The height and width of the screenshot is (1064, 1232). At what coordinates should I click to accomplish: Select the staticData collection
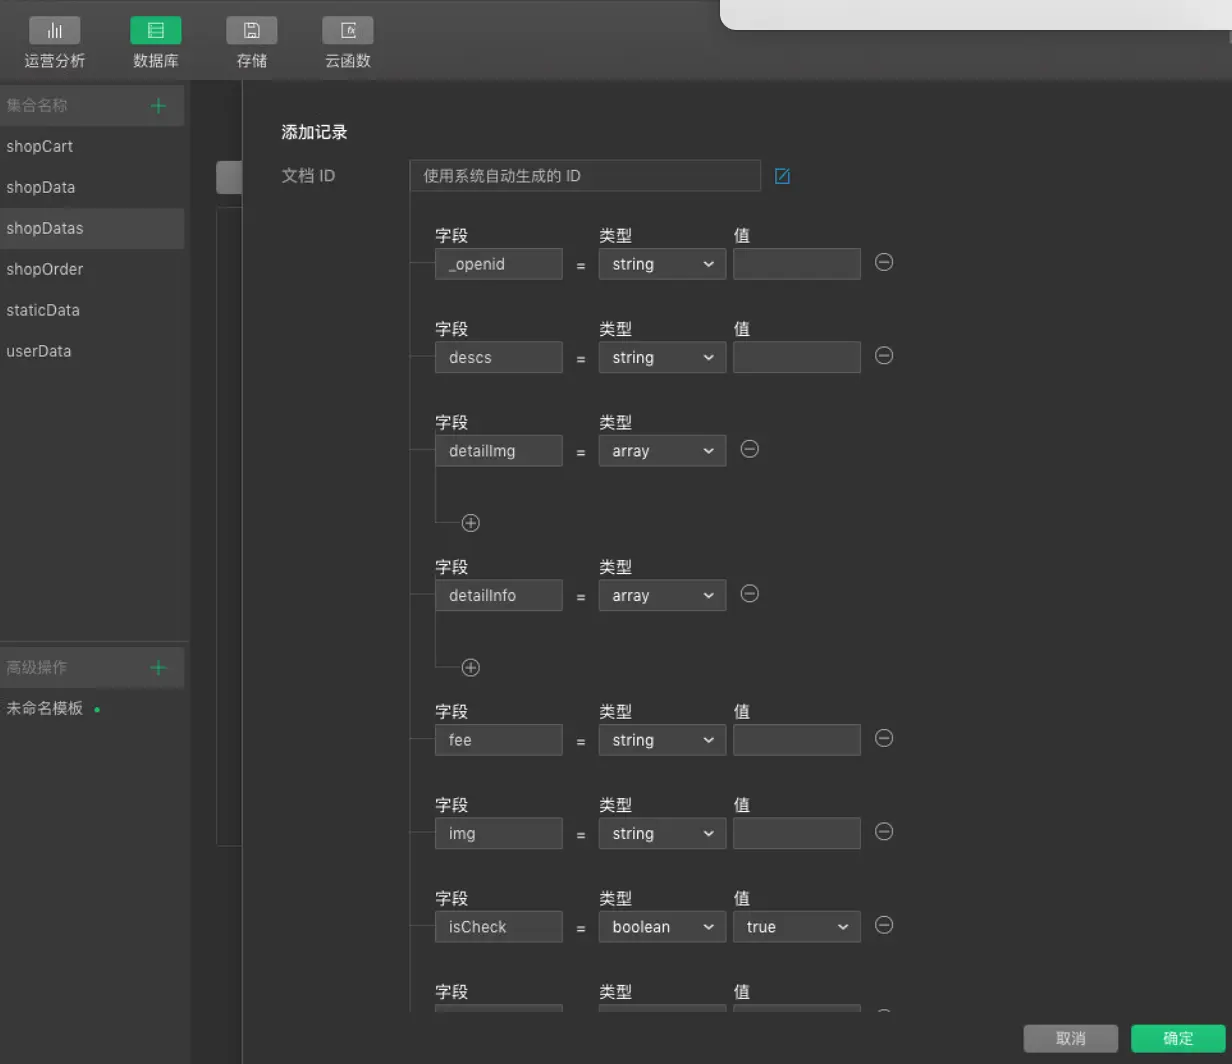pyautogui.click(x=92, y=310)
